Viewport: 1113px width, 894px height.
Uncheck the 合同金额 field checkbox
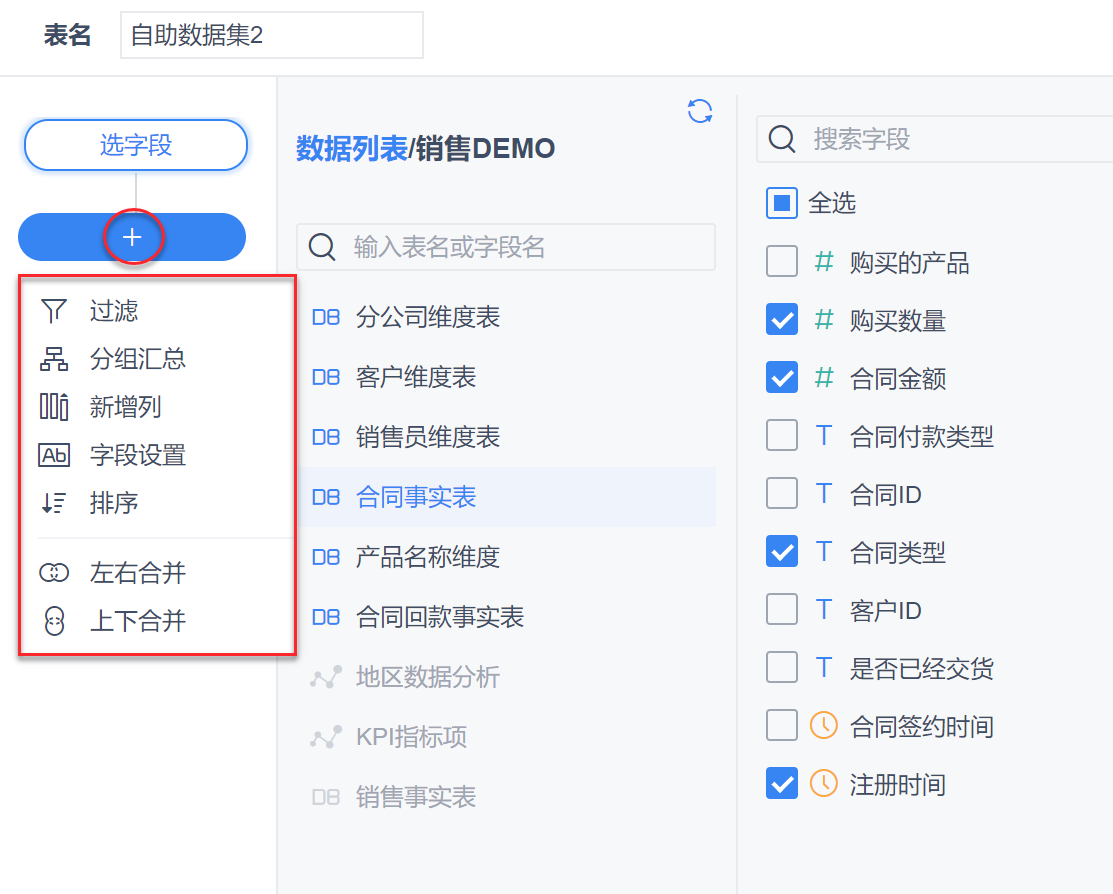[x=782, y=378]
